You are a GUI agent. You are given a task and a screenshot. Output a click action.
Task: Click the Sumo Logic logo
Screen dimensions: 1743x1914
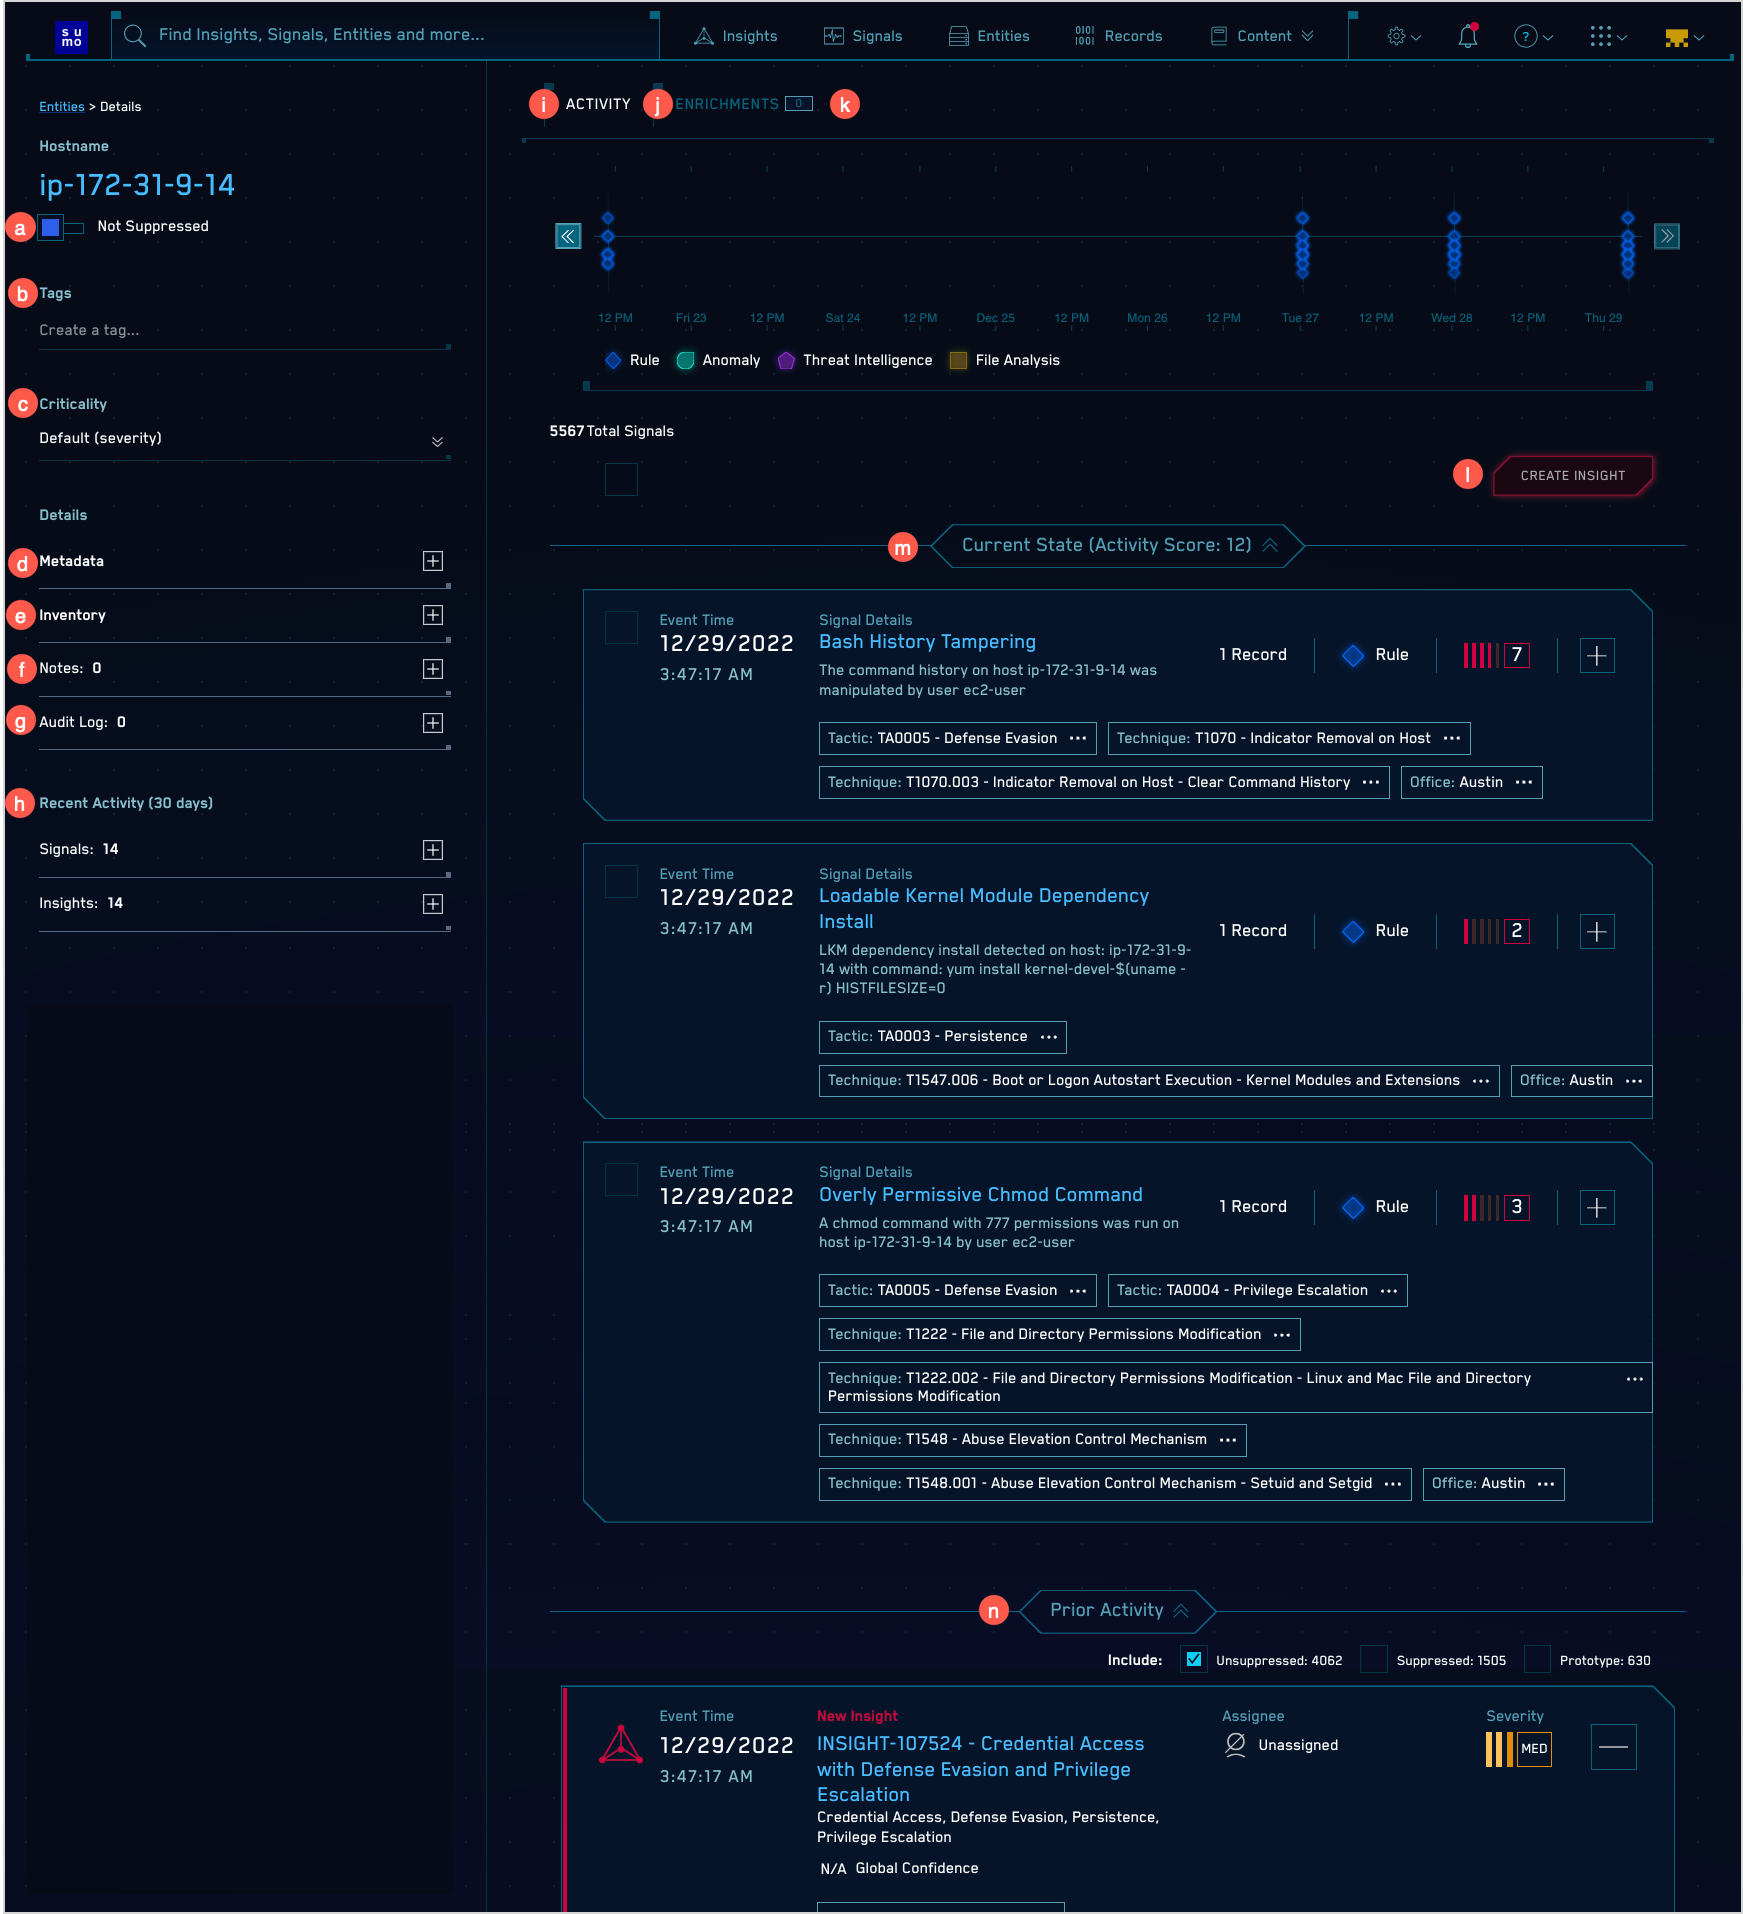tap(70, 36)
